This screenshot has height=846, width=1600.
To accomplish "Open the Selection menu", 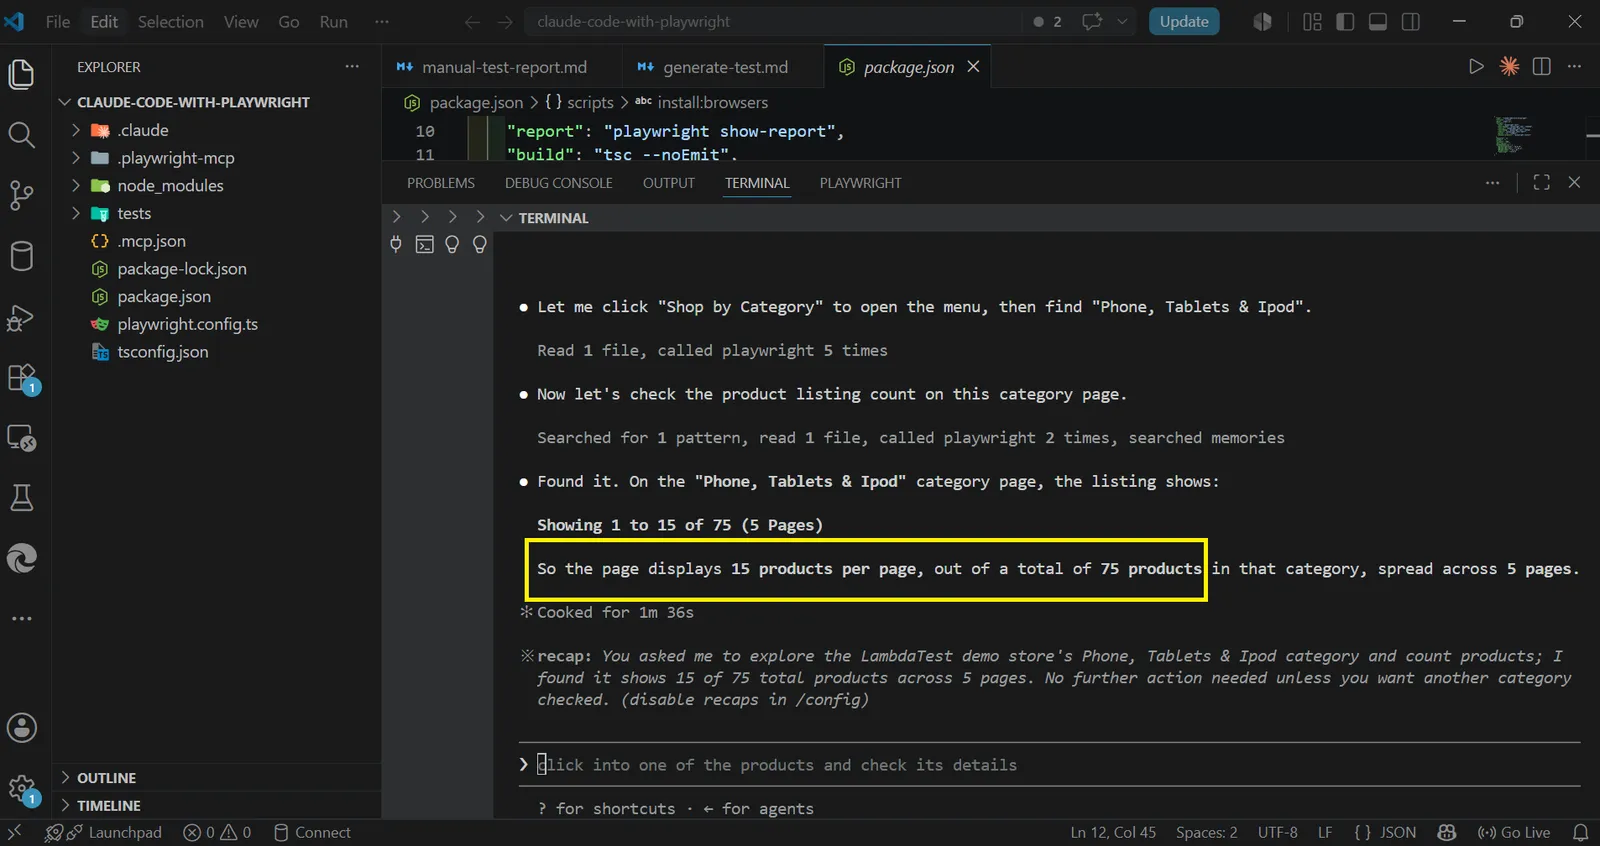I will [x=171, y=21].
